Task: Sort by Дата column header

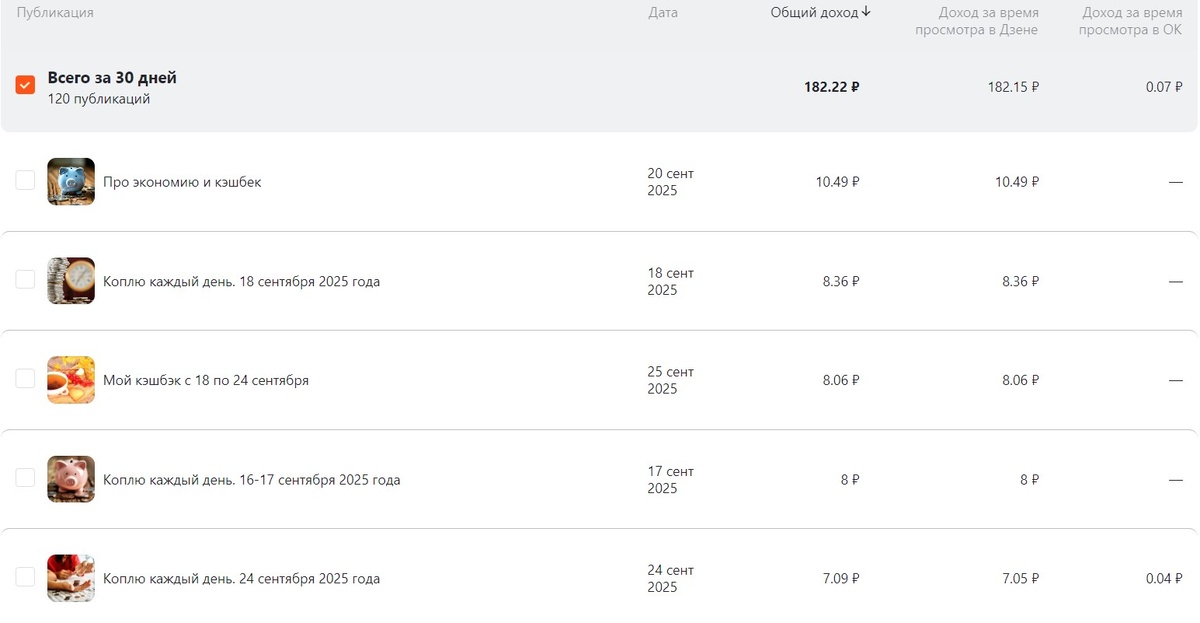Action: [x=663, y=13]
